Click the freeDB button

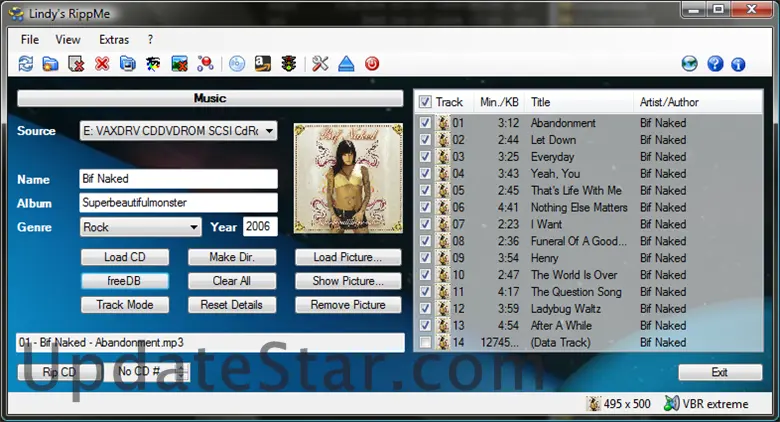coord(124,281)
